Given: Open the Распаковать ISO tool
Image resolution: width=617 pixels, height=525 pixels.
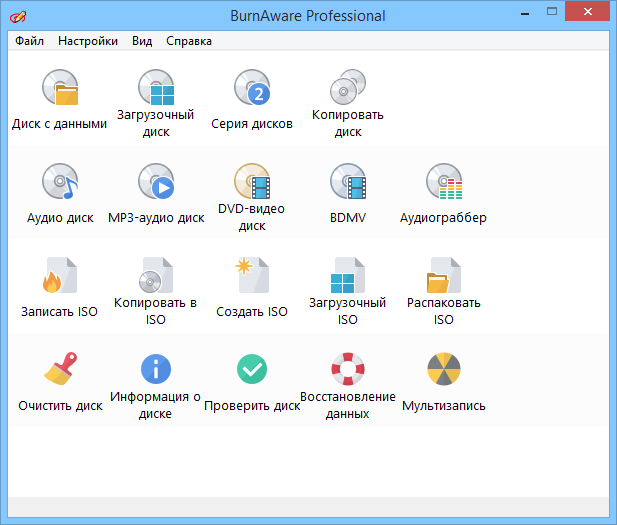Looking at the screenshot, I should [443, 277].
